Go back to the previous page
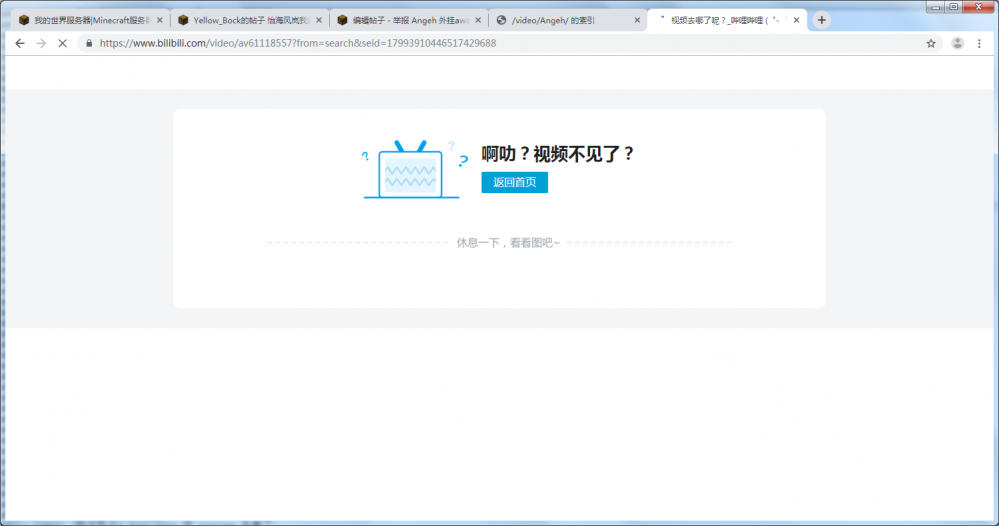This screenshot has height=526, width=999. coord(20,43)
